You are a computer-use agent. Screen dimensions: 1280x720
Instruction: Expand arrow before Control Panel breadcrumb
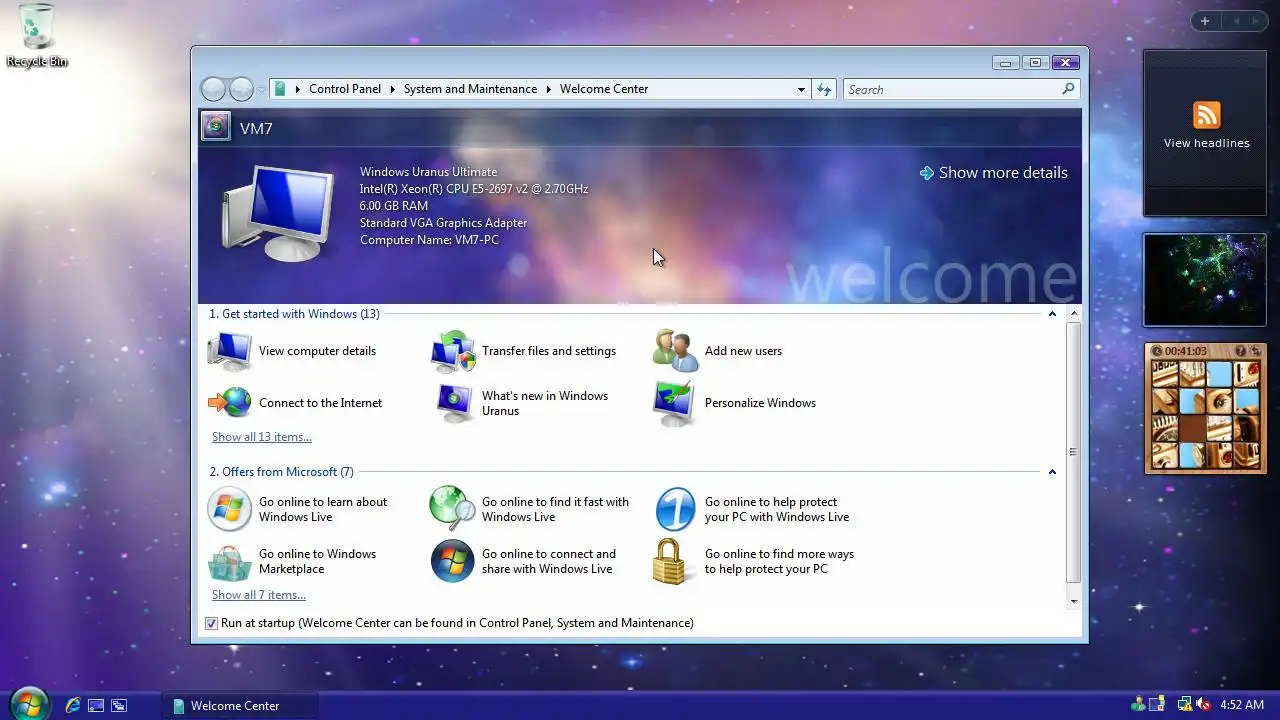tap(297, 89)
